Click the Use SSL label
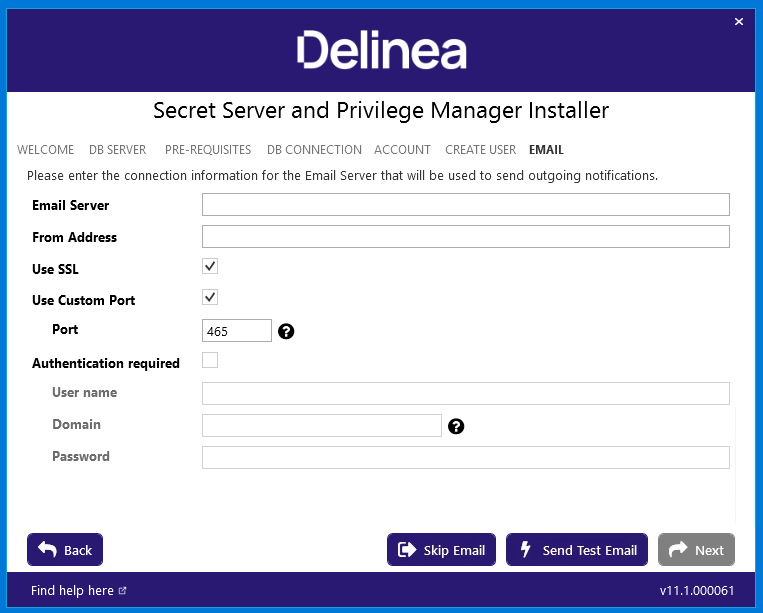Screen dimensions: 763x613 55,269
